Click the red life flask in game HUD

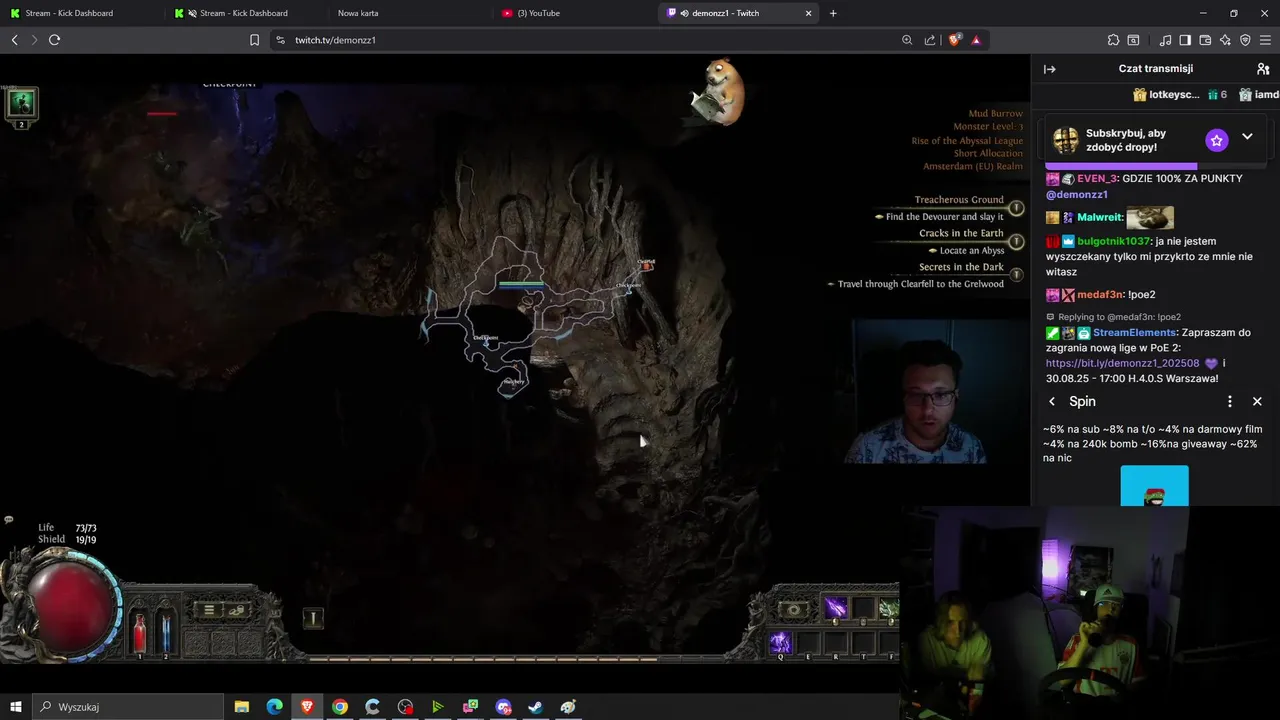click(140, 634)
